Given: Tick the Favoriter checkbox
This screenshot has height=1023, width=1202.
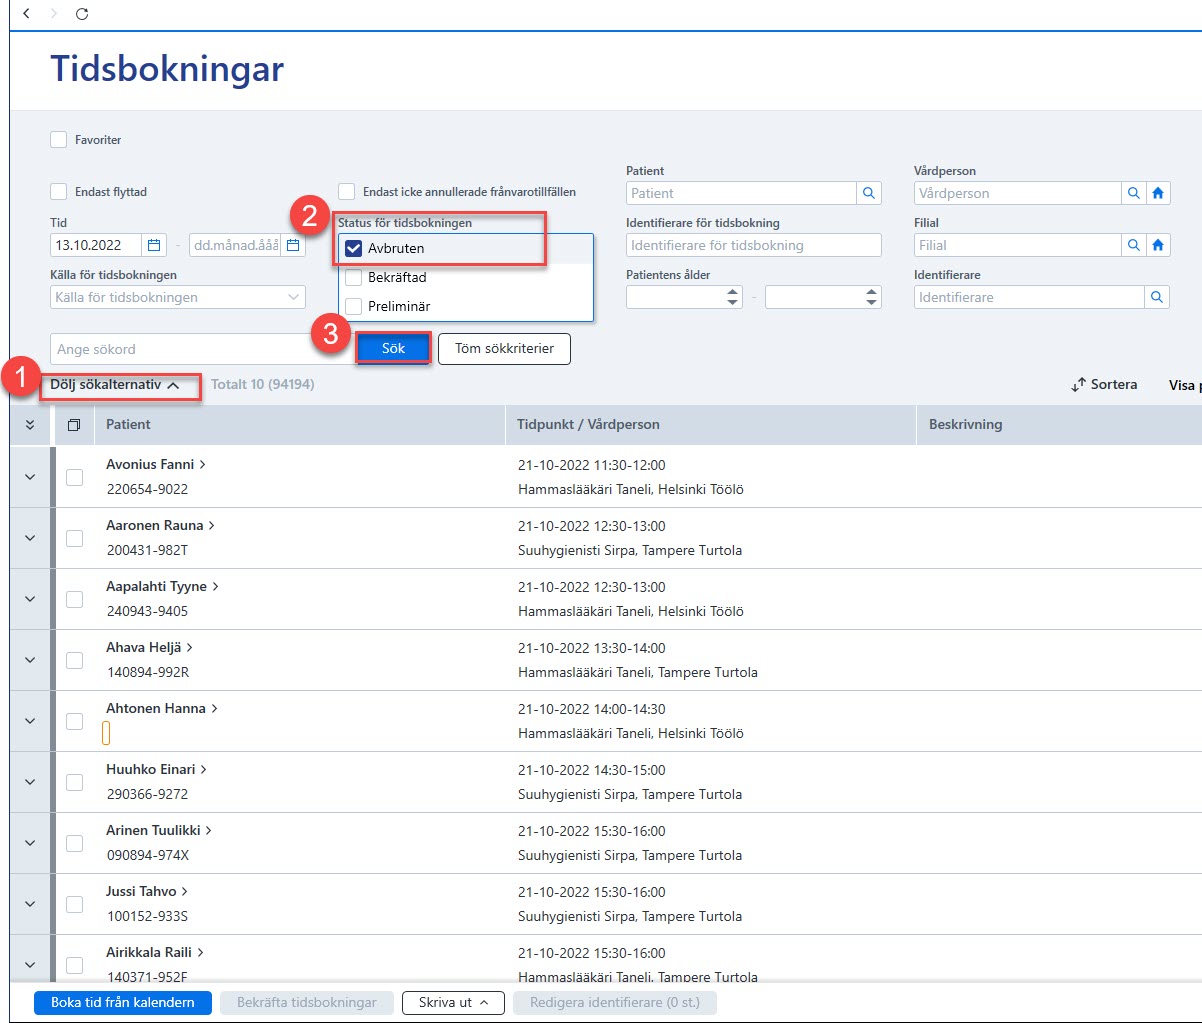Looking at the screenshot, I should 58,140.
